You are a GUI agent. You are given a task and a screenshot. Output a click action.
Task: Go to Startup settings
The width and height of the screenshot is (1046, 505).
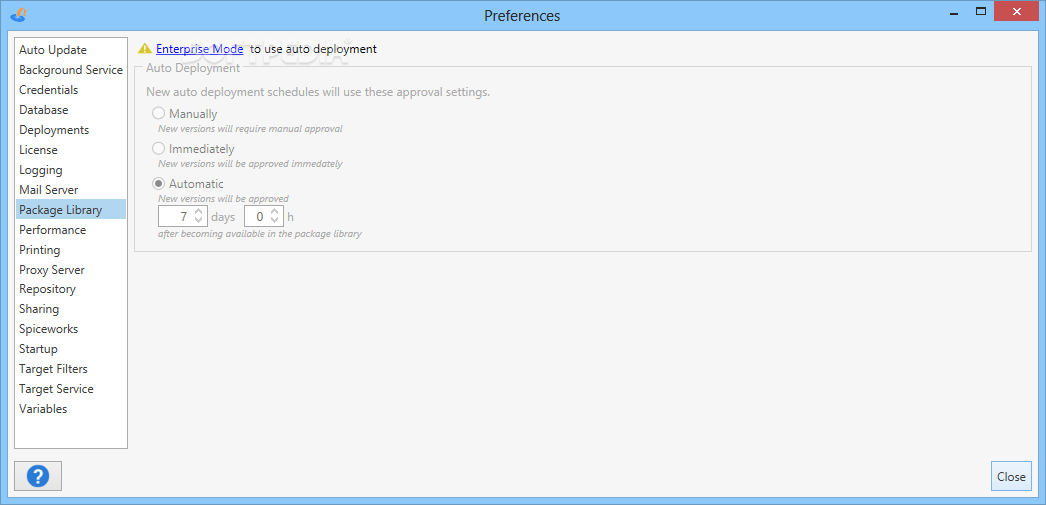[x=71, y=349]
